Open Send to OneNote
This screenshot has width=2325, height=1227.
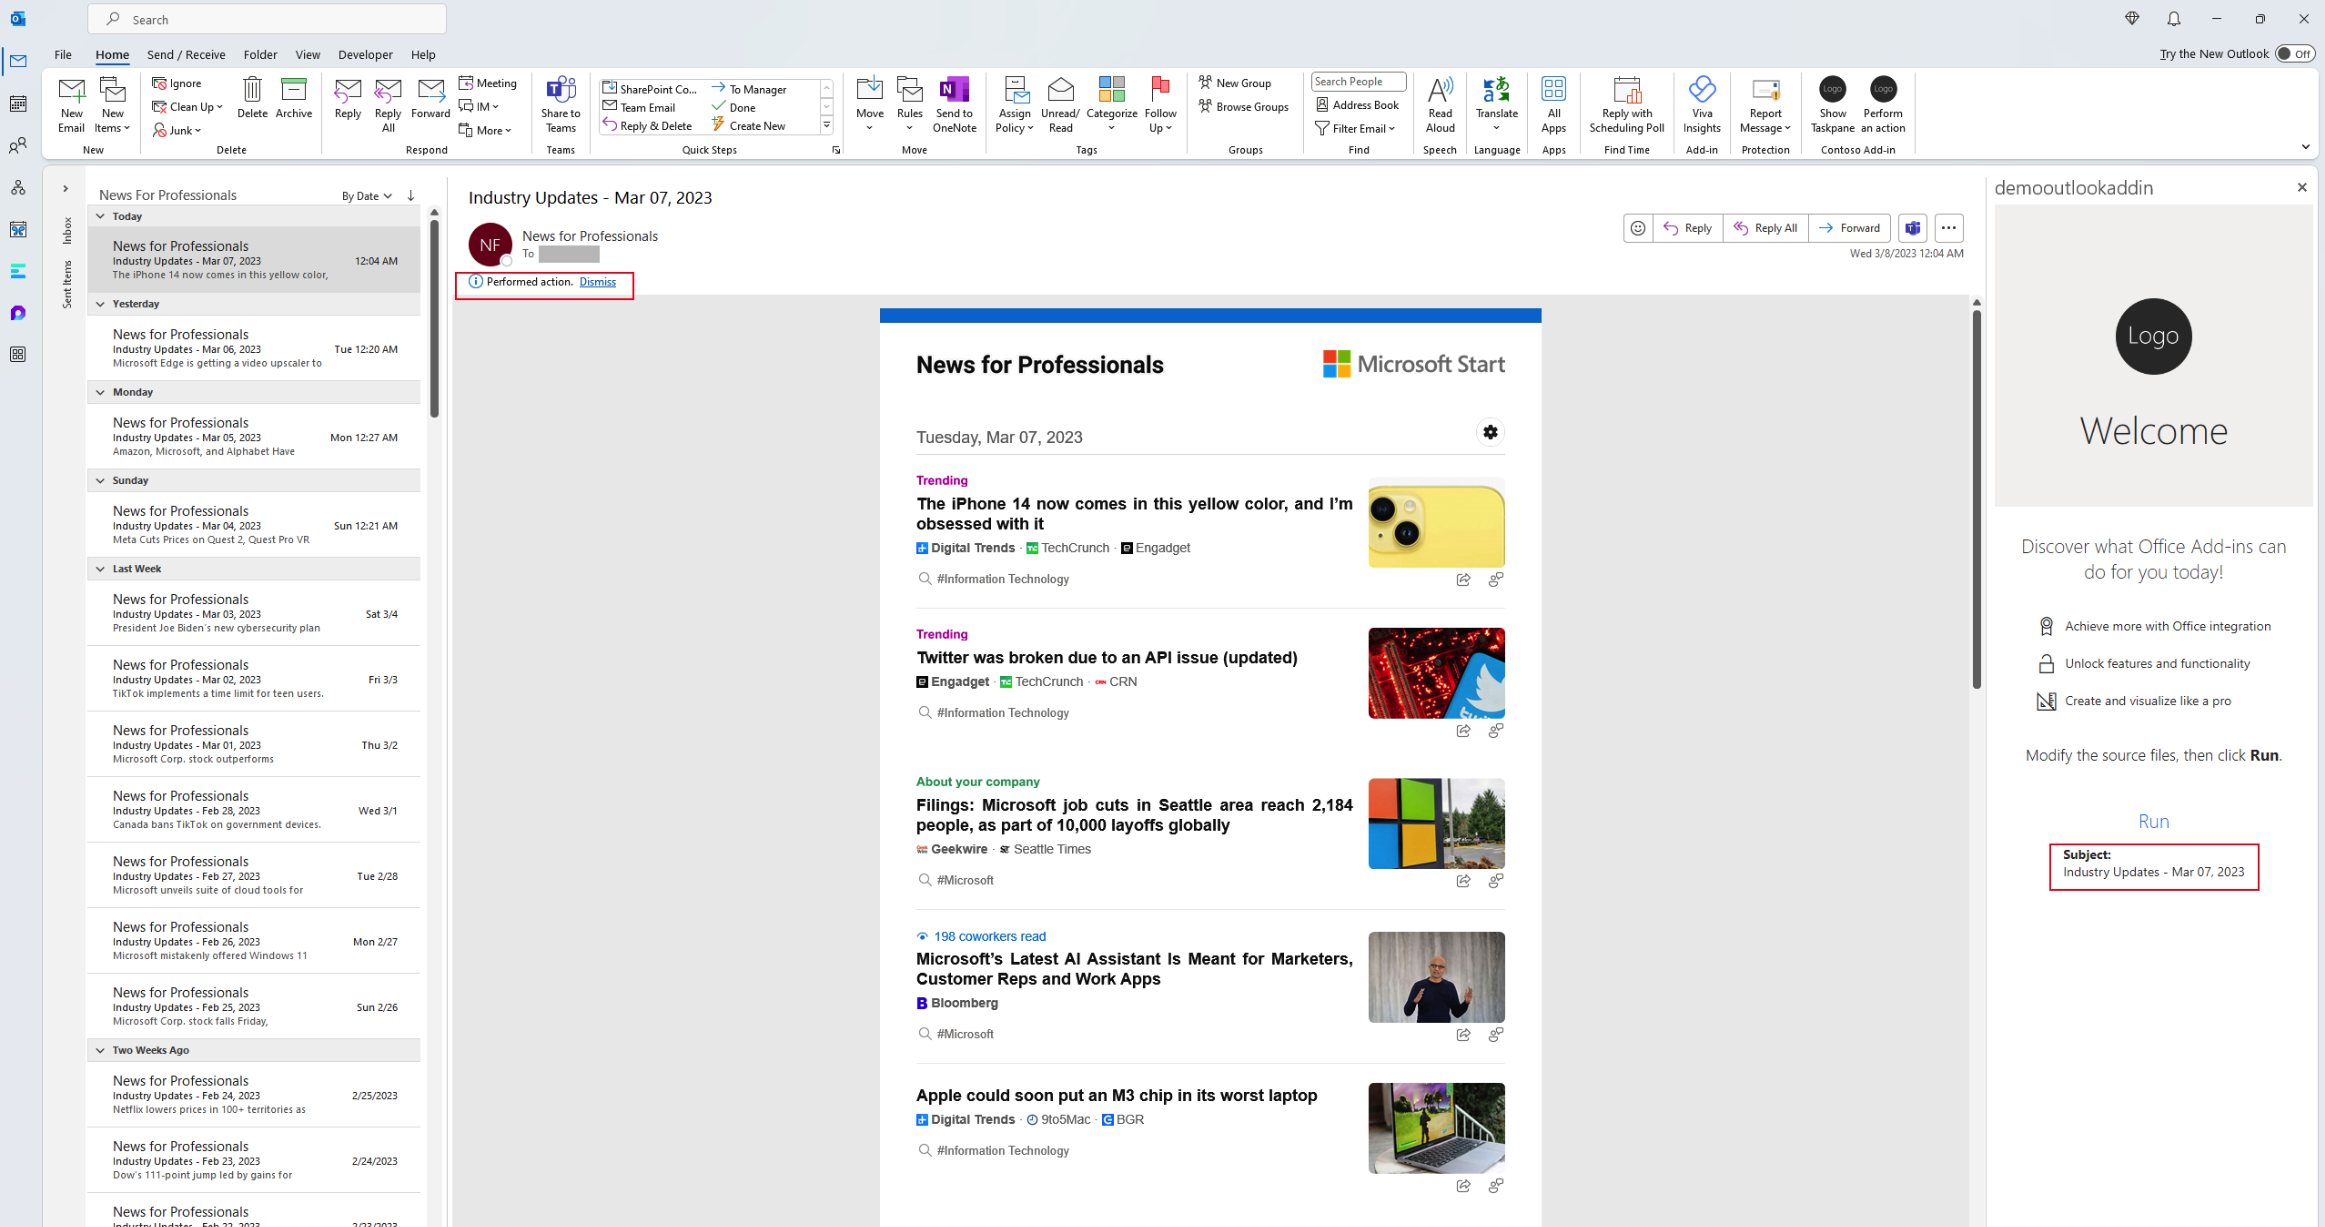pos(954,104)
